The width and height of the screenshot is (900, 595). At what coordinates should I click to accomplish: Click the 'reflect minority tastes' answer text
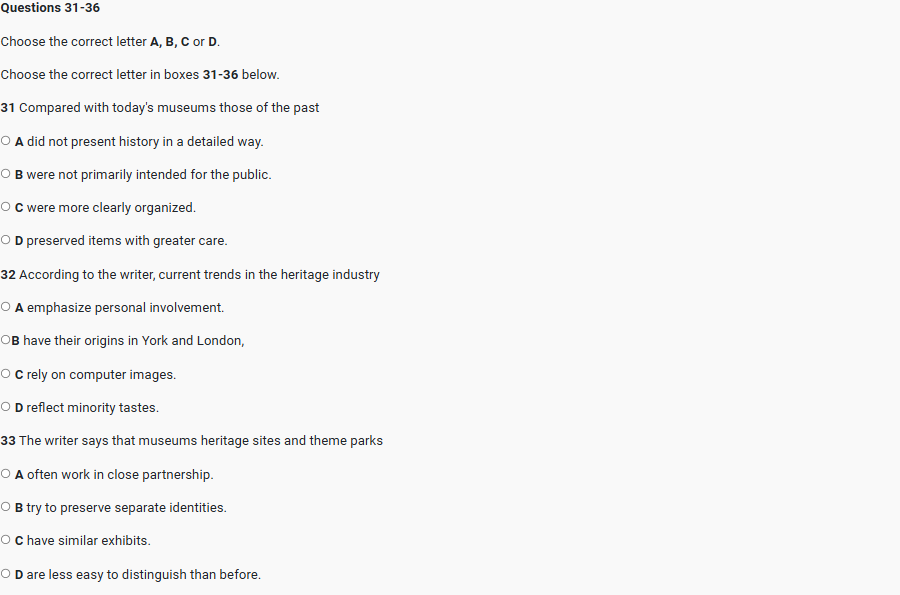pos(92,408)
